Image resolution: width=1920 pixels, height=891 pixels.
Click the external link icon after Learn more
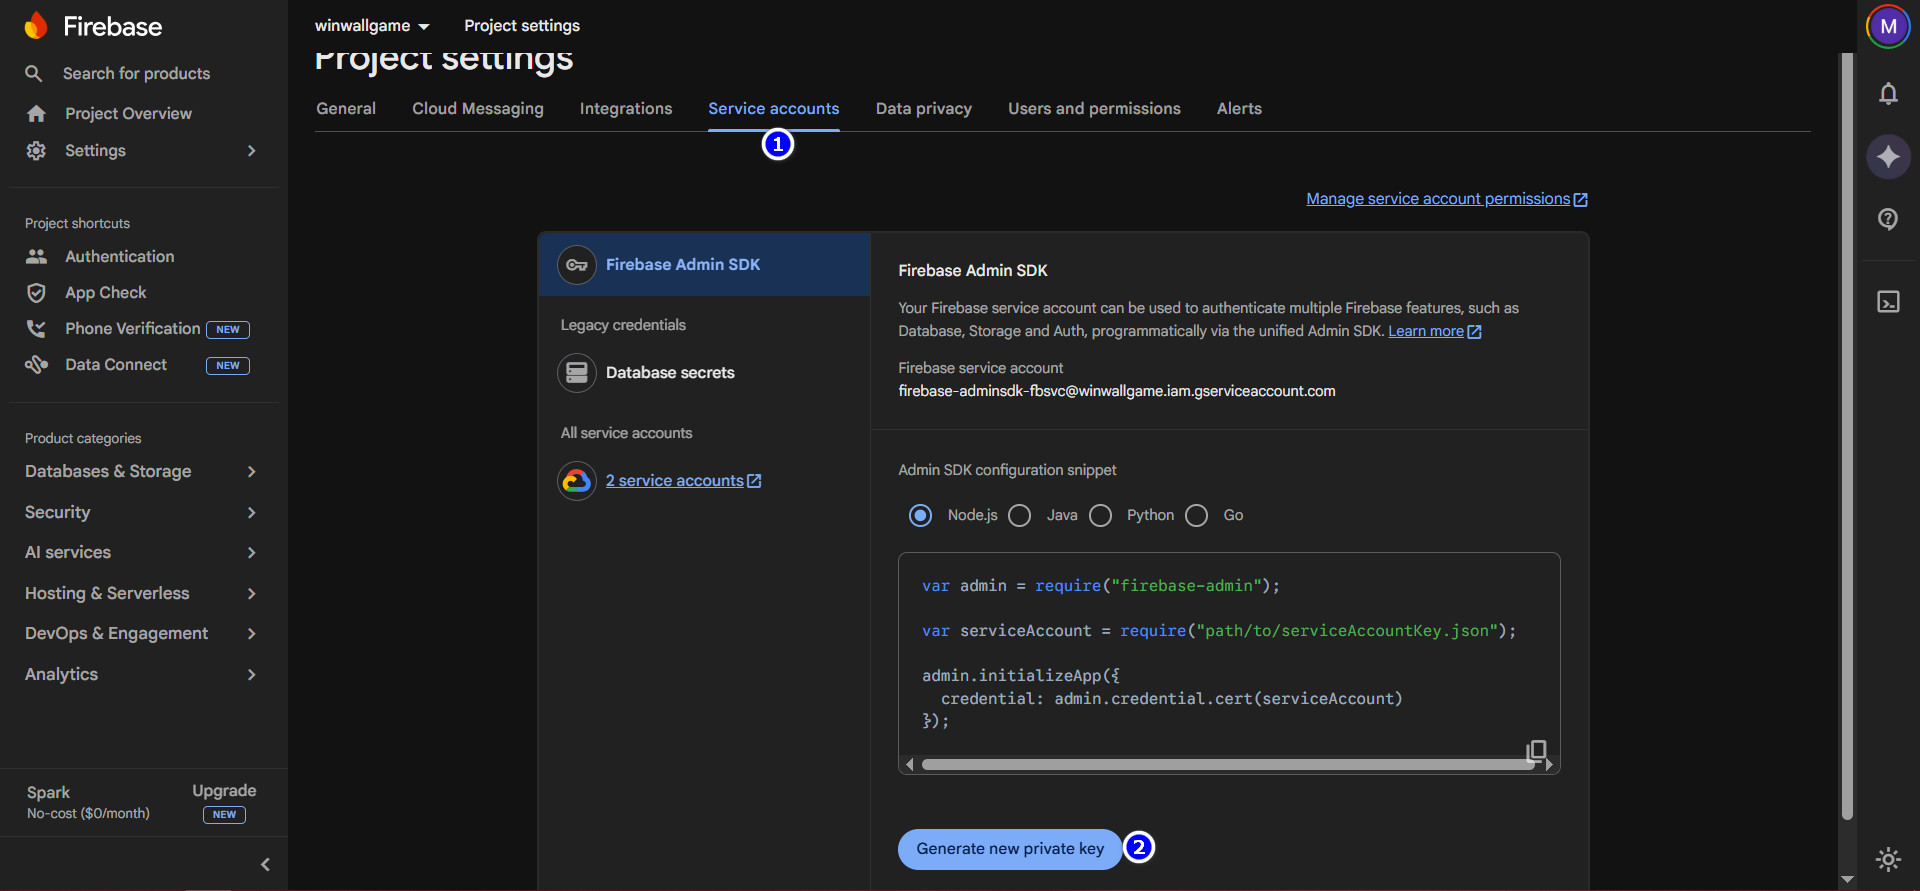pos(1474,332)
